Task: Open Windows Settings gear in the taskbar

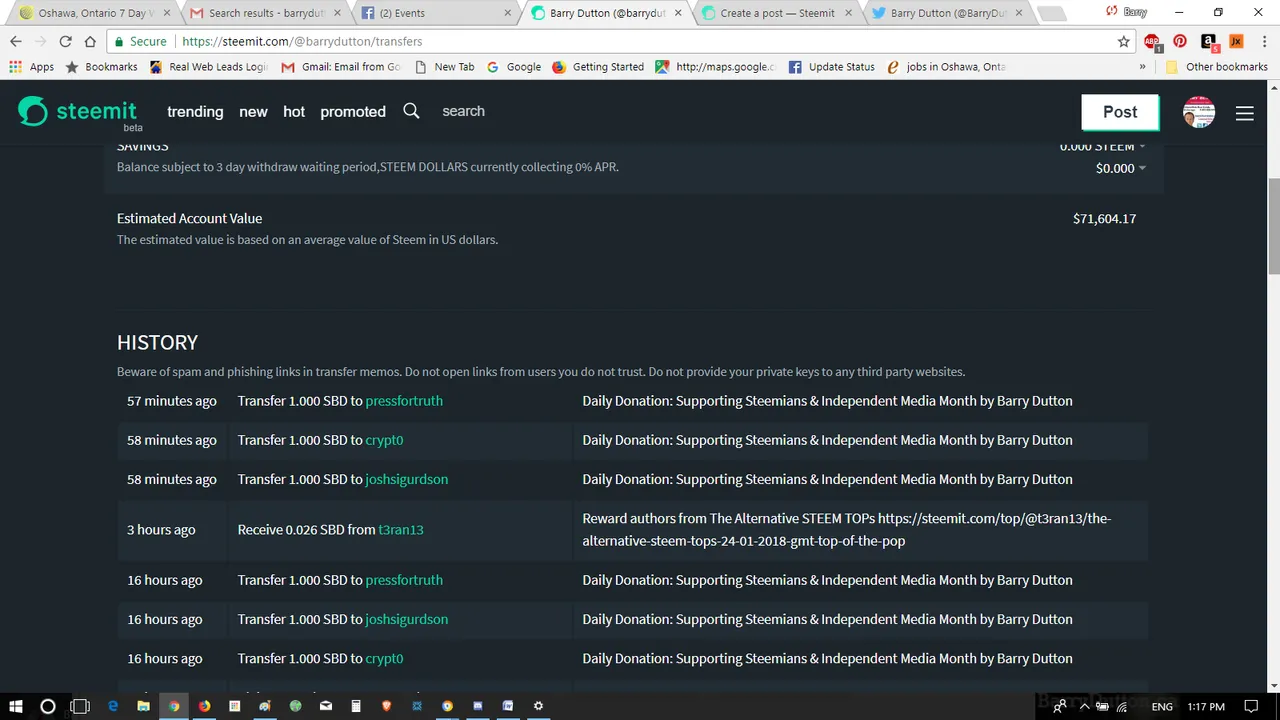Action: tap(538, 706)
